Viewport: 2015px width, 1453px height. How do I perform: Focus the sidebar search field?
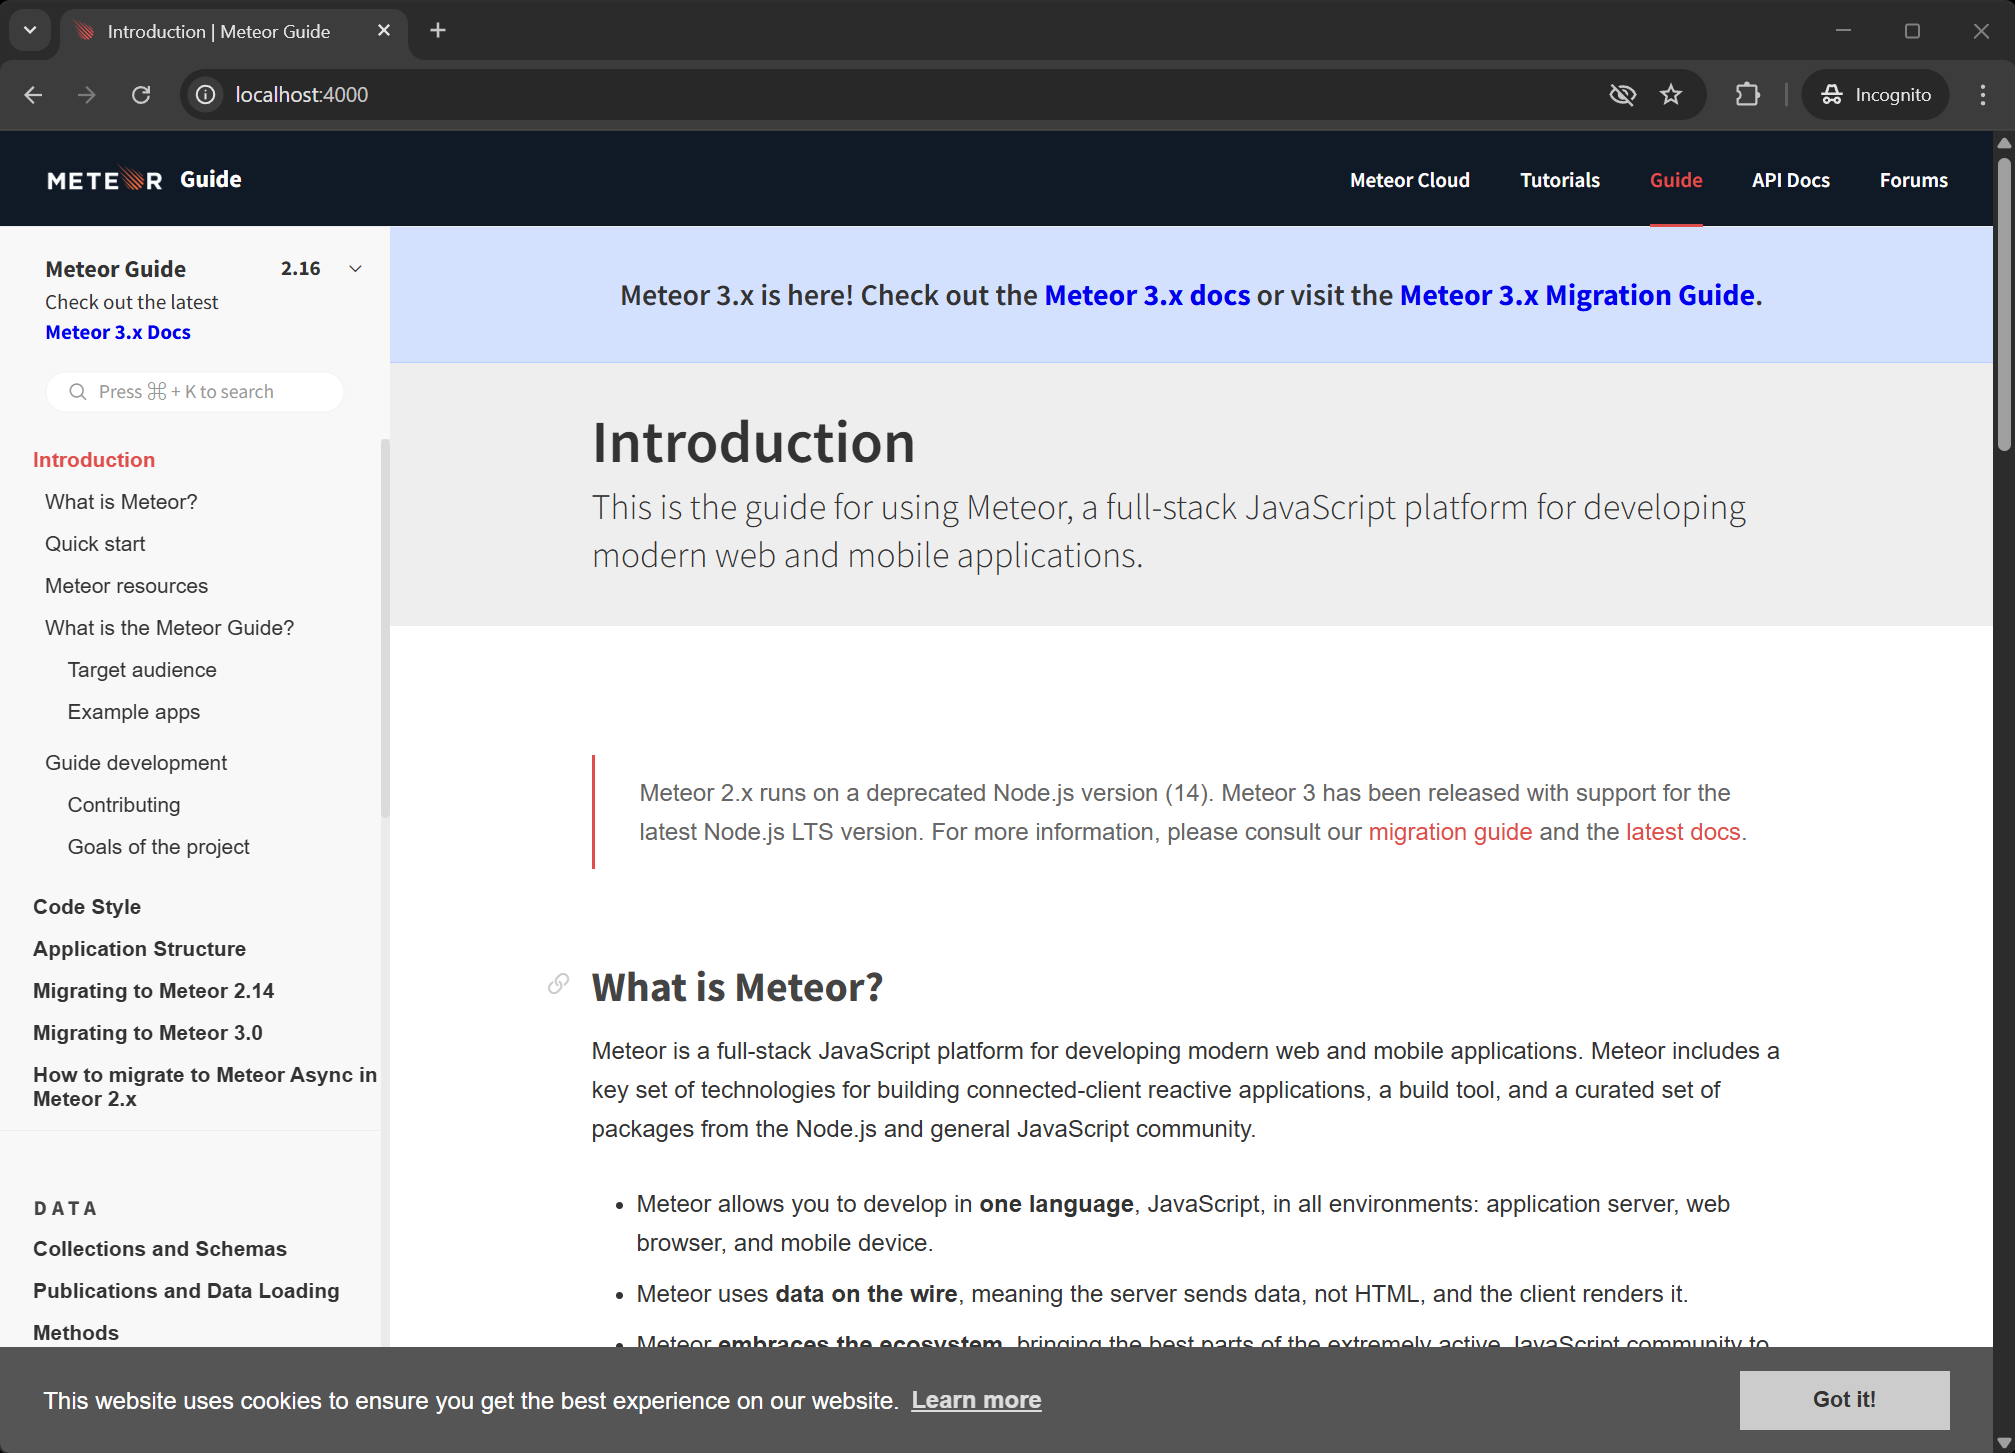(195, 392)
